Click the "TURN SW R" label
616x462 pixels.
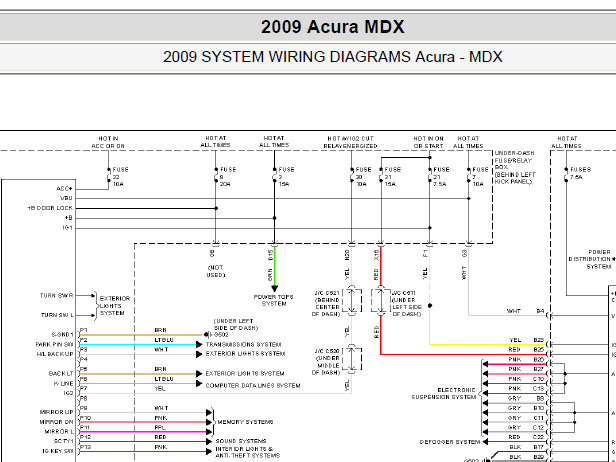57,295
